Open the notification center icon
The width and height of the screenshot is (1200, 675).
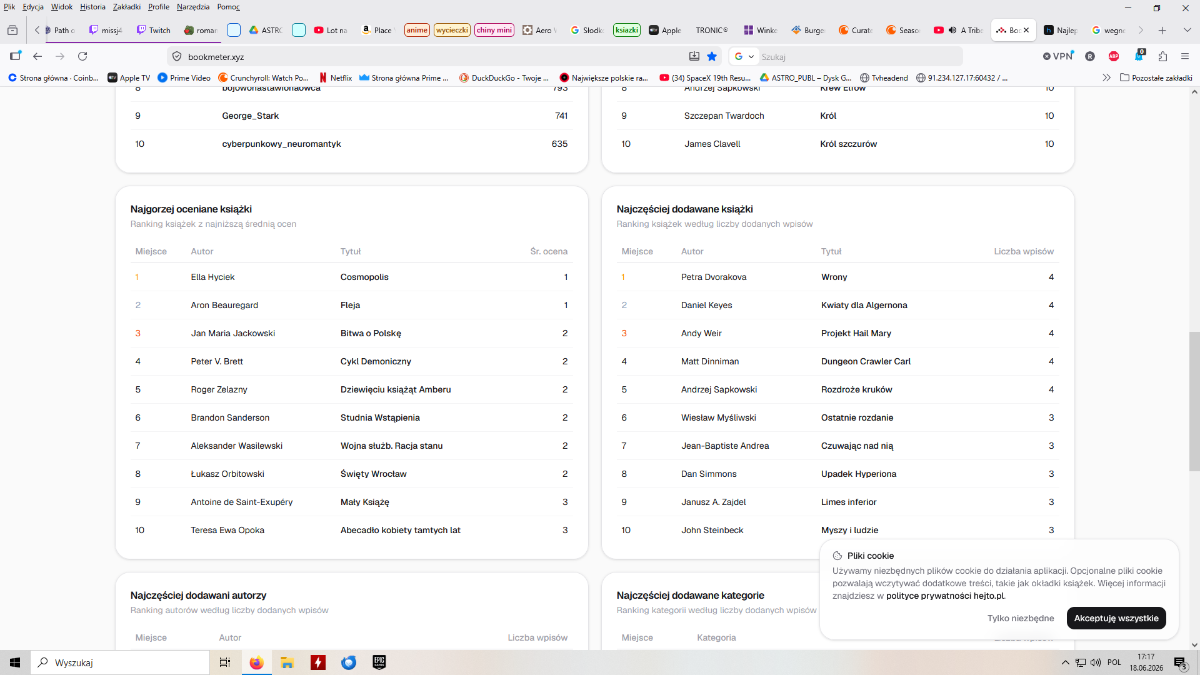pos(1180,662)
